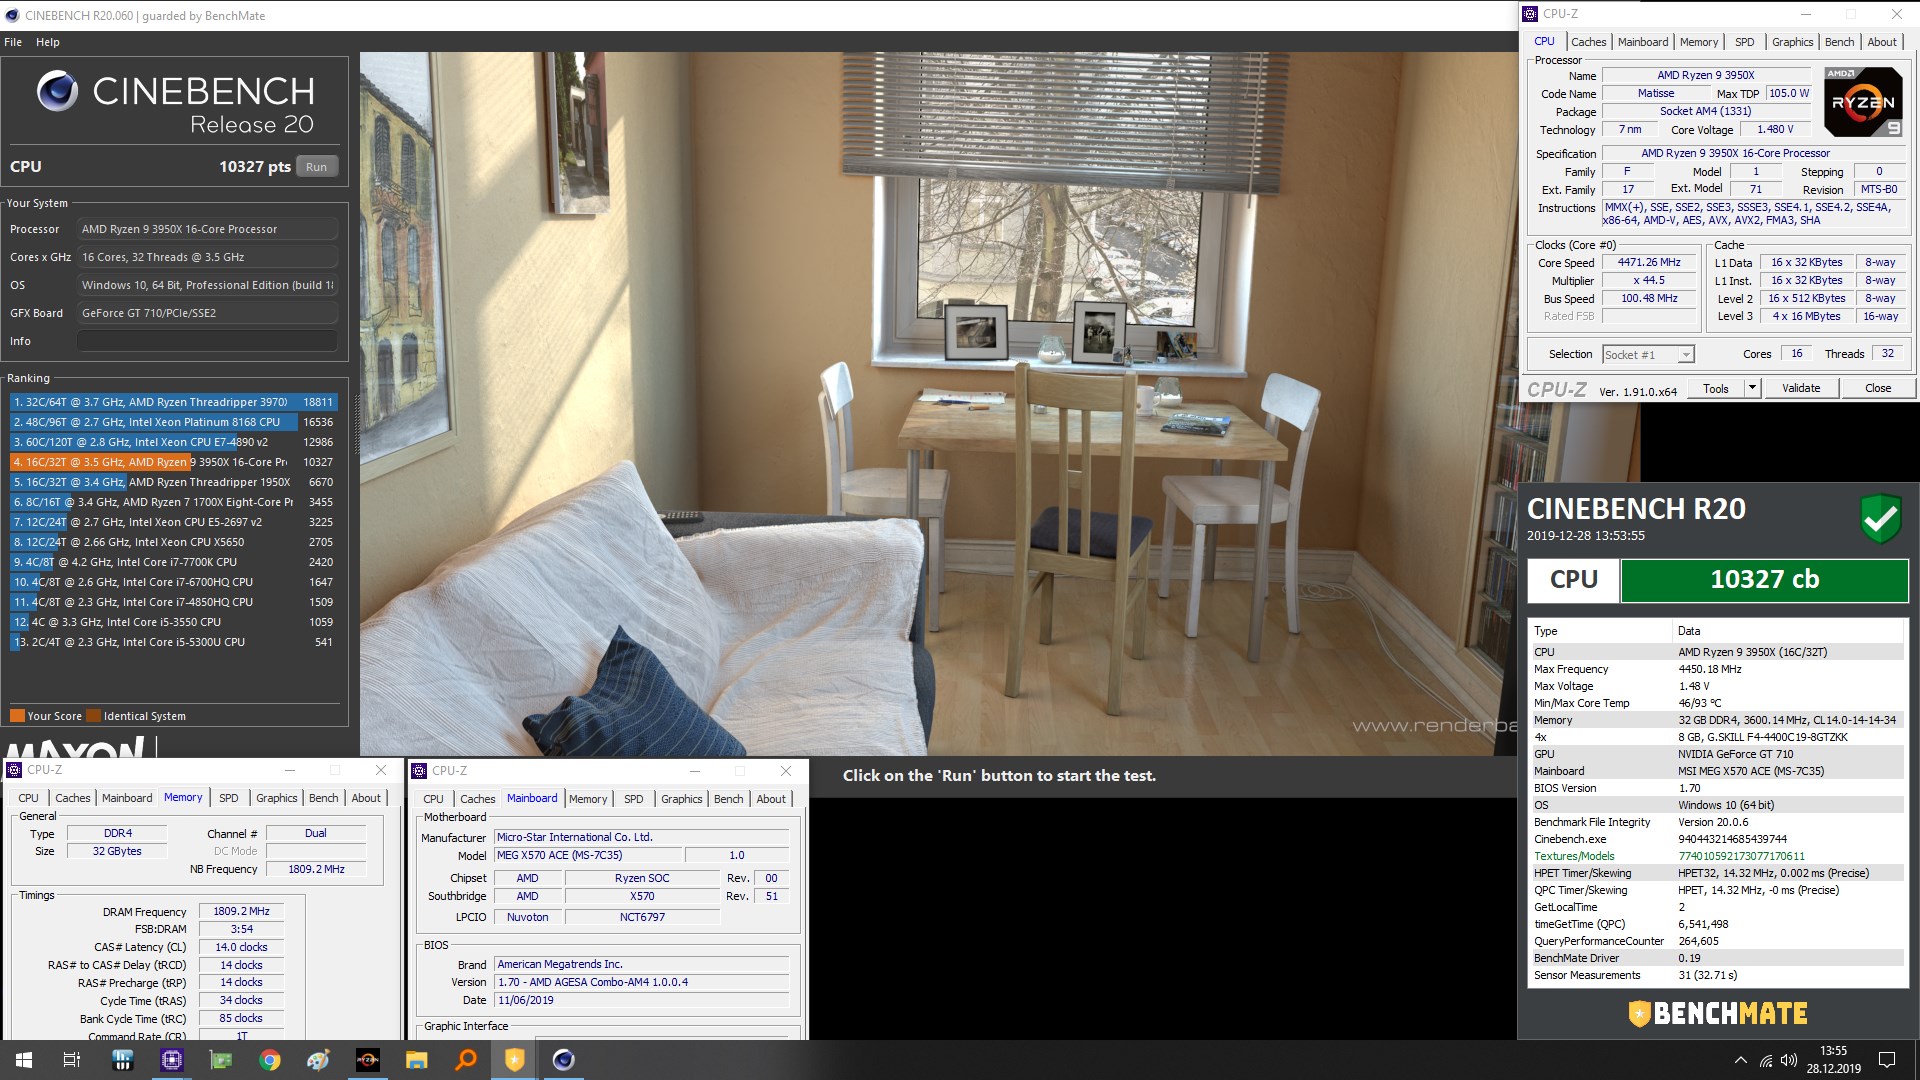Click the Identical System legend swatch
The height and width of the screenshot is (1080, 1920).
click(93, 716)
